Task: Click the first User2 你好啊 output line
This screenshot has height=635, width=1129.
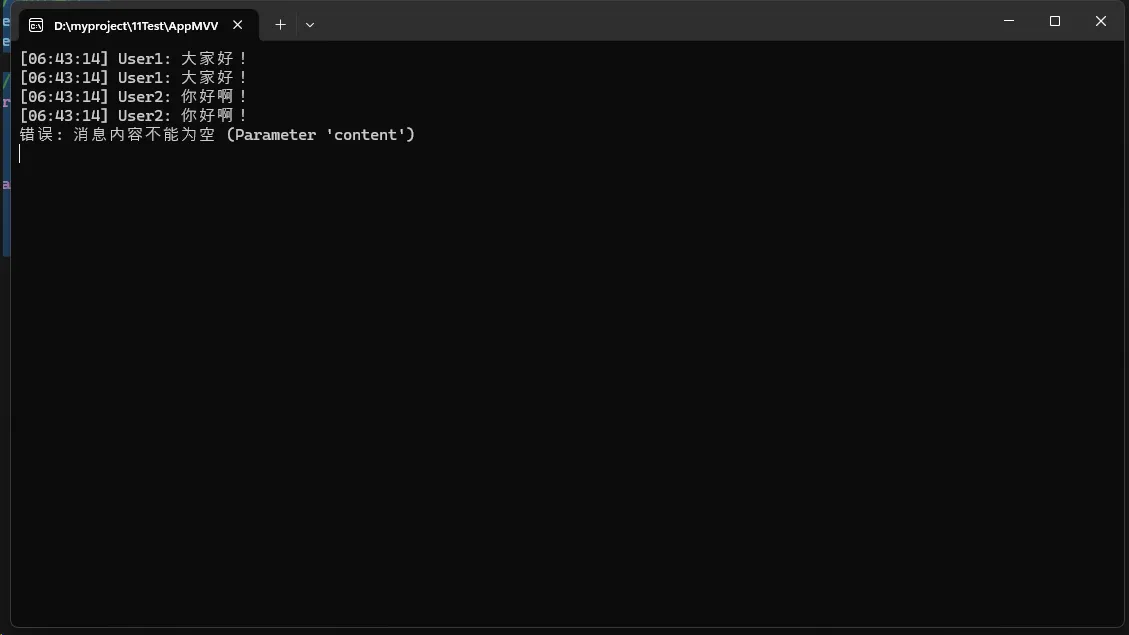Action: (x=133, y=97)
